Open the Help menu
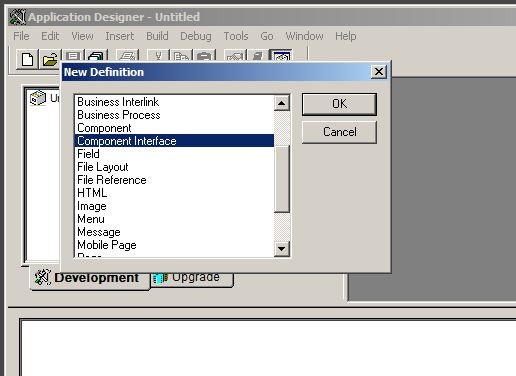This screenshot has height=376, width=516. [346, 36]
